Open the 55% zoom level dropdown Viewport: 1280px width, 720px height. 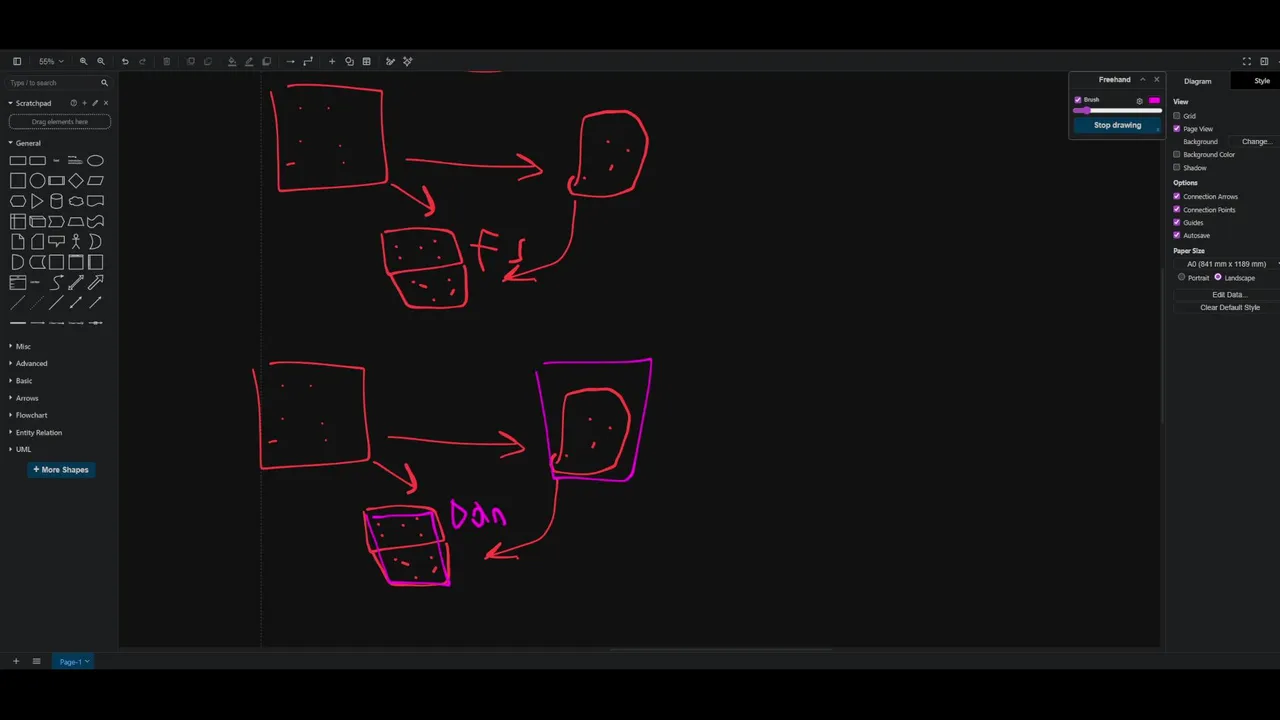coord(50,61)
